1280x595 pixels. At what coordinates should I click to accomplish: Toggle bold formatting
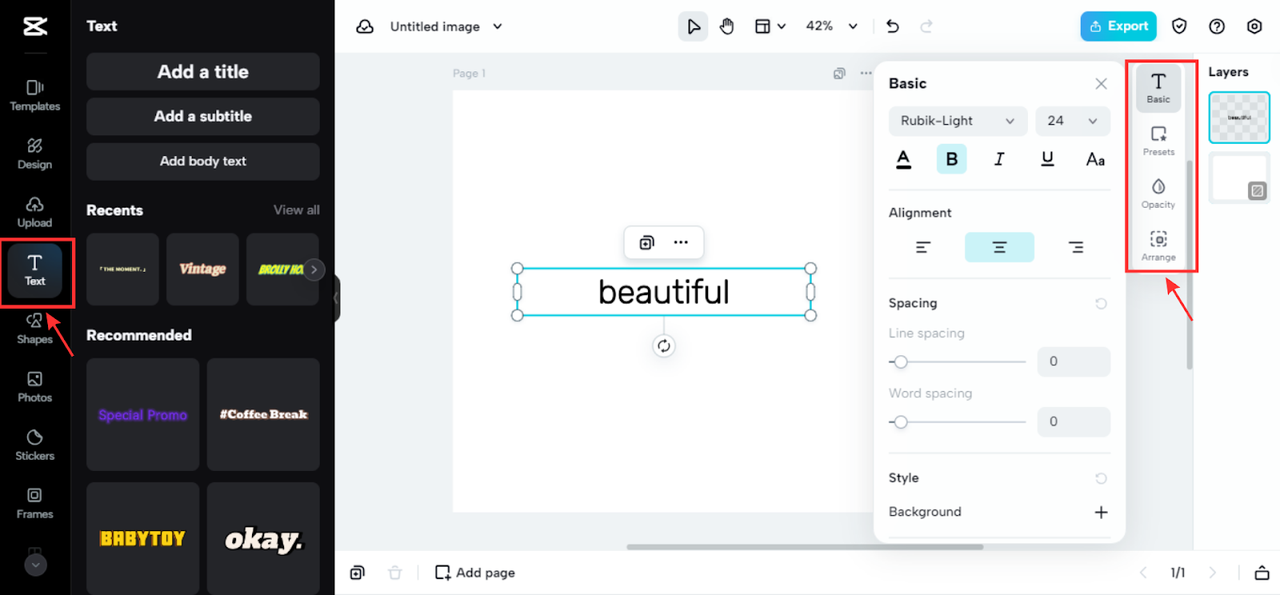coord(952,159)
